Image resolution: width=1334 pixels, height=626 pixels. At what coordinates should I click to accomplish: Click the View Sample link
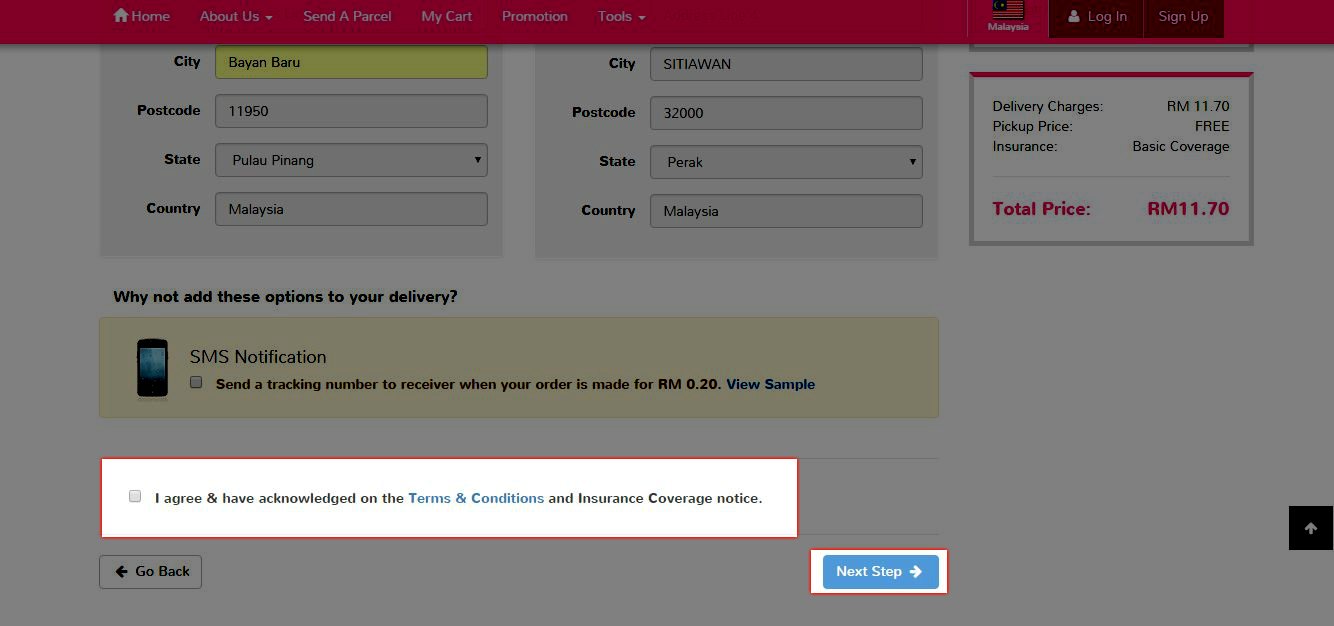pyautogui.click(x=770, y=384)
